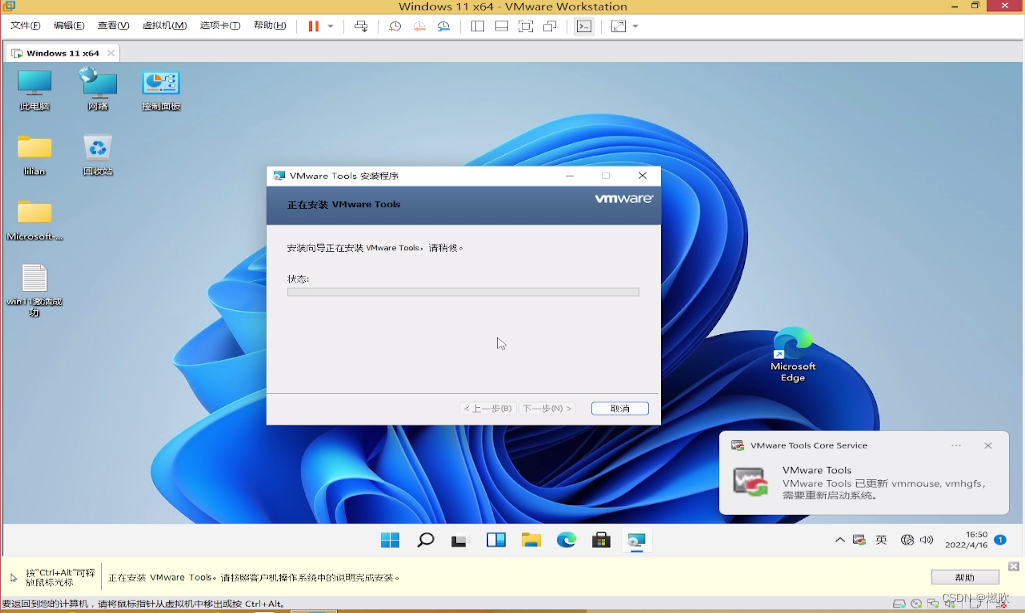Open the console view toolbar icon
The height and width of the screenshot is (613, 1025).
(584, 26)
